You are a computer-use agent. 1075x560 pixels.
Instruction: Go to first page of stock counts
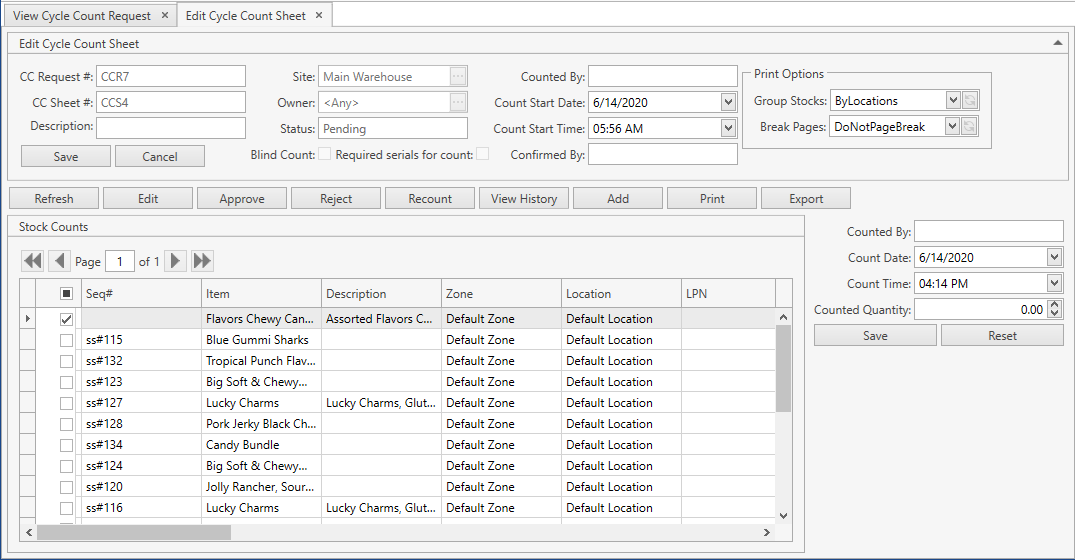click(x=33, y=261)
